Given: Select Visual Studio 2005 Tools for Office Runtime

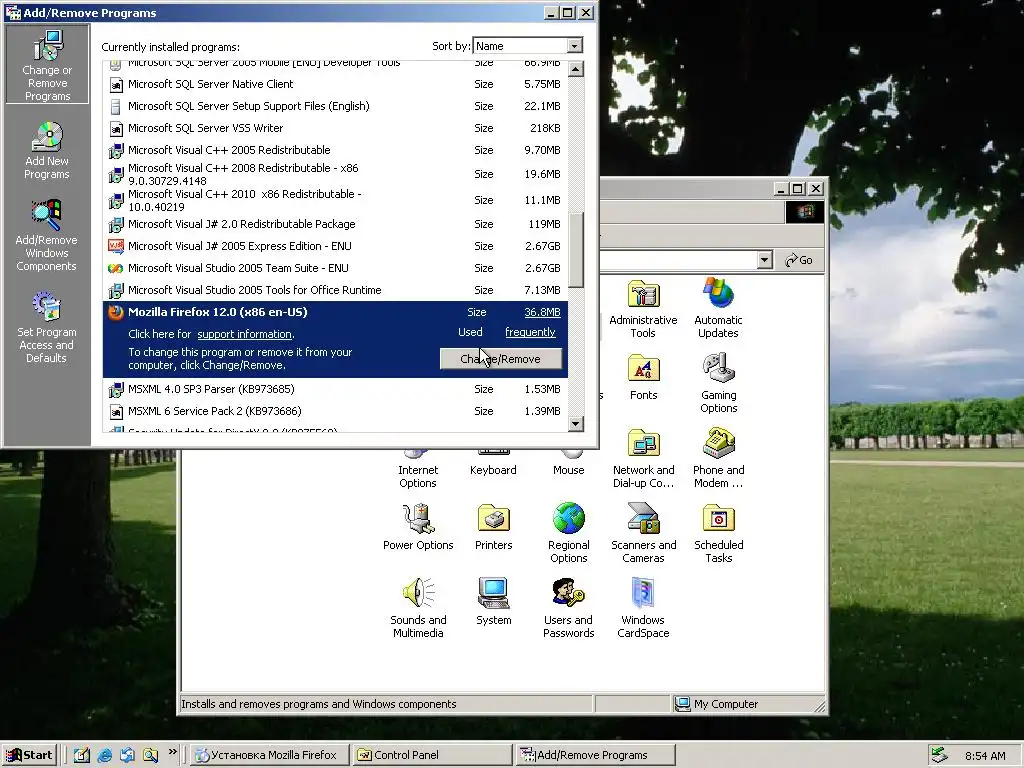Looking at the screenshot, I should pos(335,290).
